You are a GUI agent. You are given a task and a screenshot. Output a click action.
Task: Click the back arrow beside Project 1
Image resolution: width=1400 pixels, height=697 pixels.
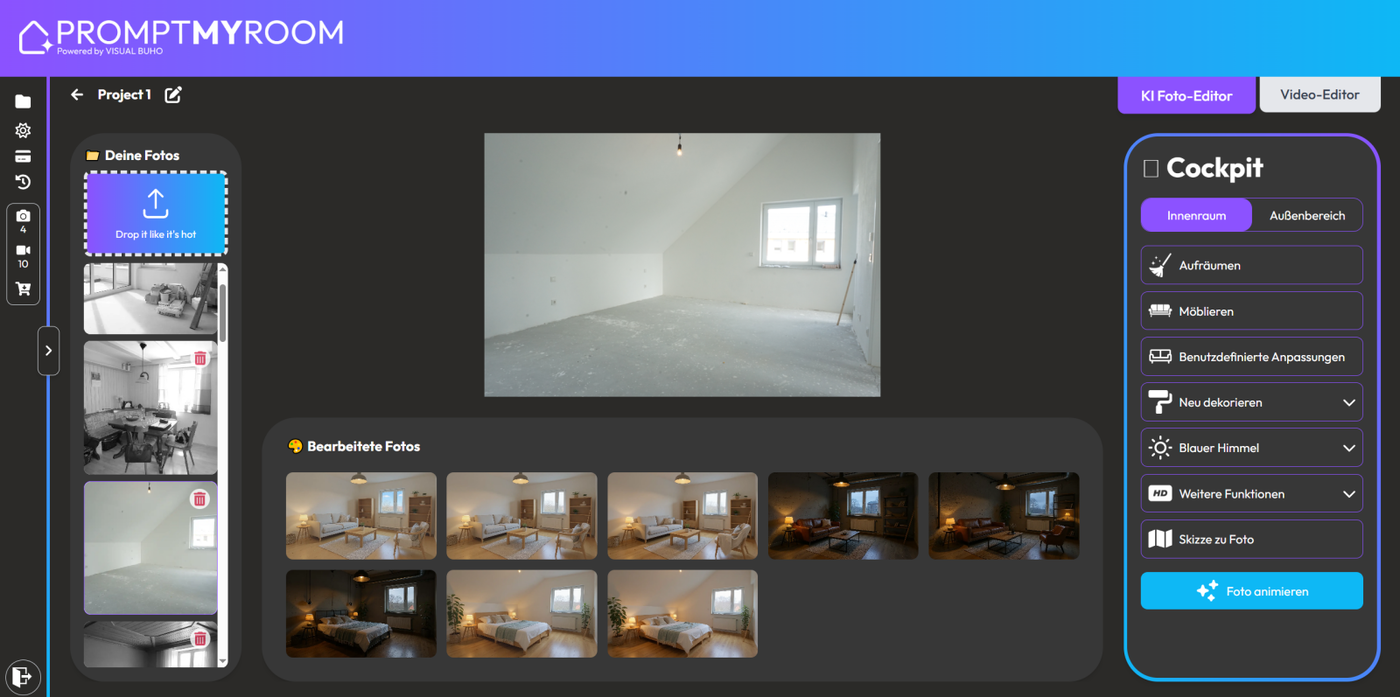[x=77, y=95]
